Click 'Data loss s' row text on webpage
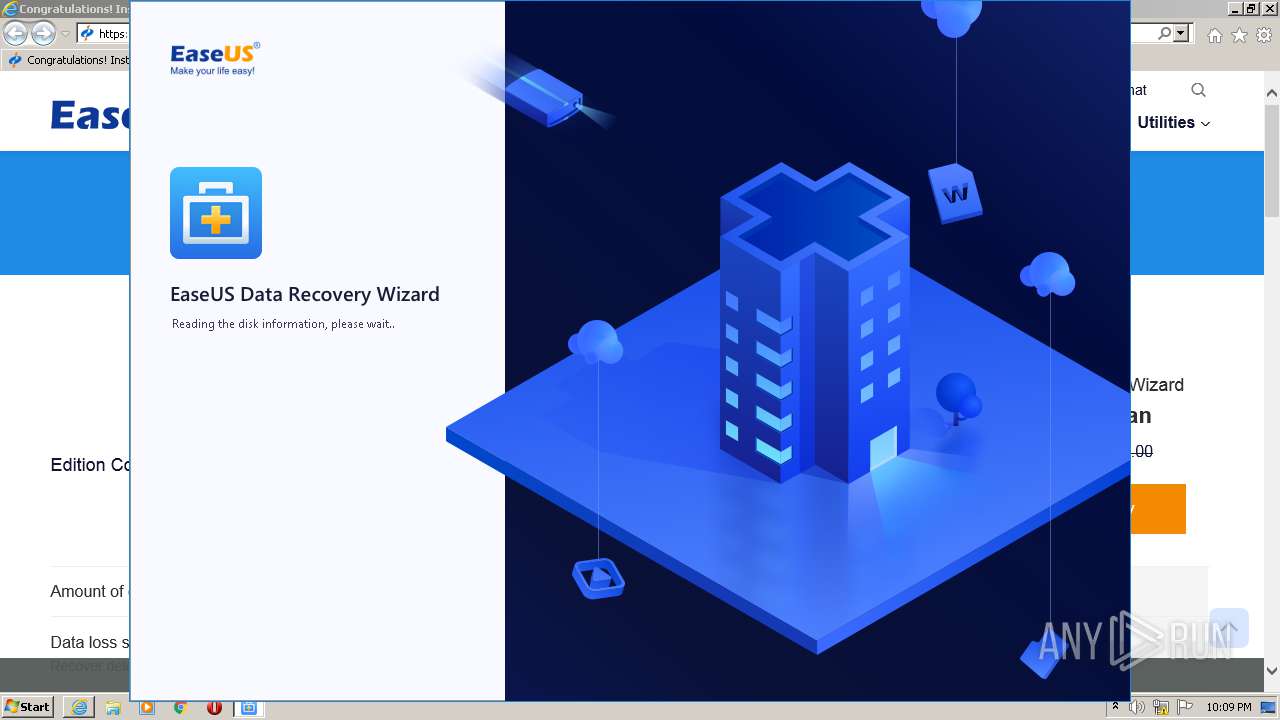Image resolution: width=1280 pixels, height=720 pixels. coord(90,642)
